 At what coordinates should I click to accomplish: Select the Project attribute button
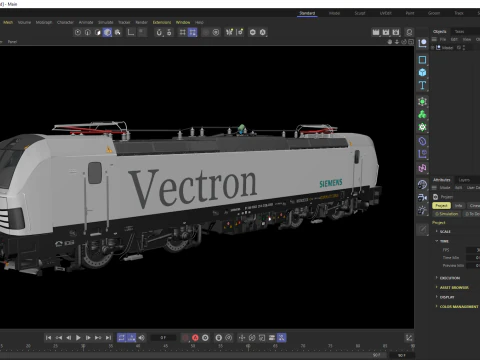(441, 206)
